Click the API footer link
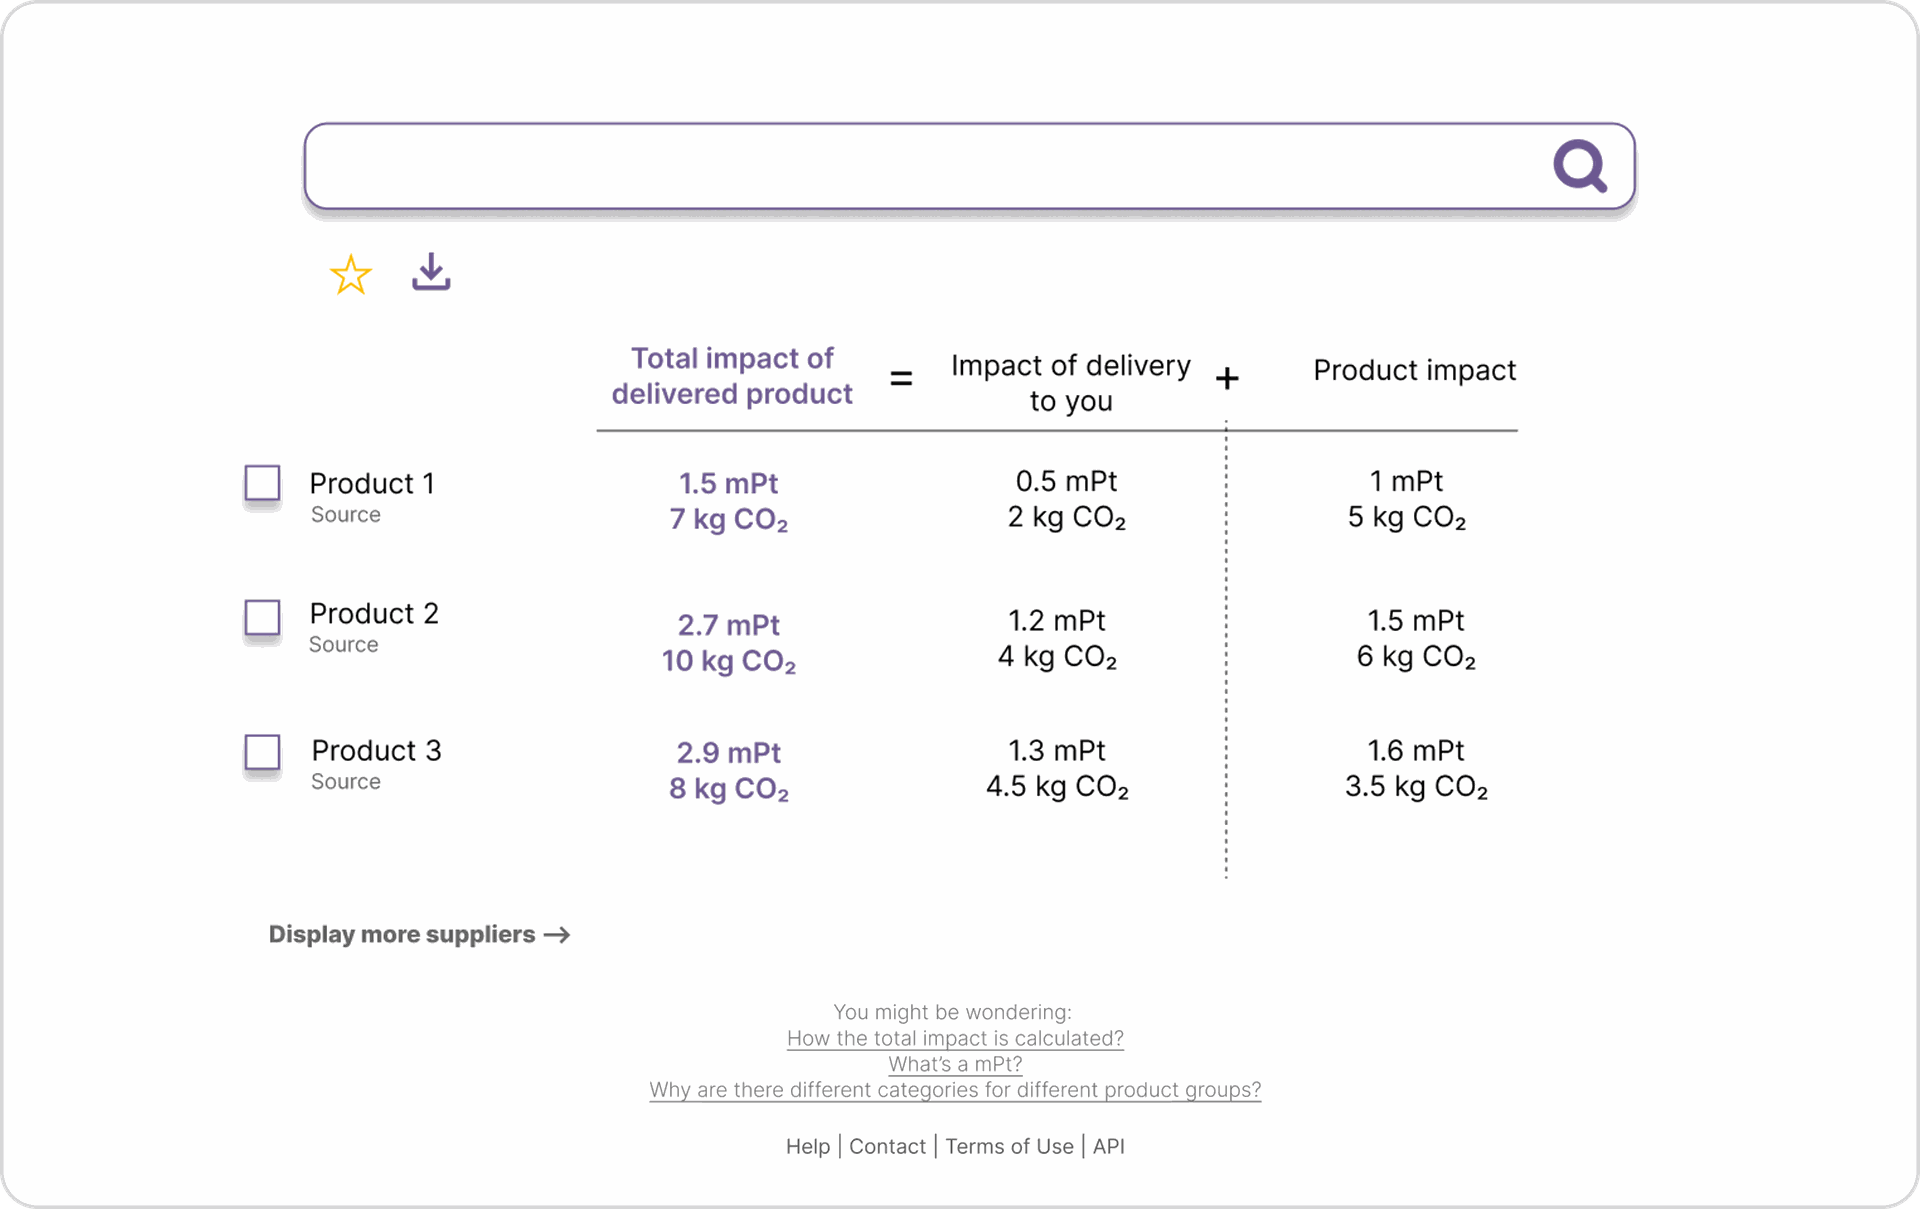 (x=1108, y=1146)
